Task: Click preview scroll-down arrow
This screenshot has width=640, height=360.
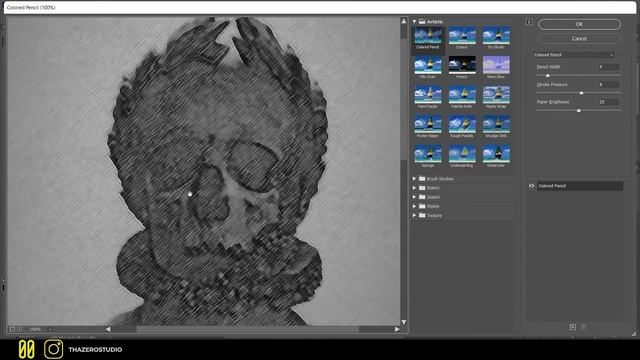Action: point(404,322)
